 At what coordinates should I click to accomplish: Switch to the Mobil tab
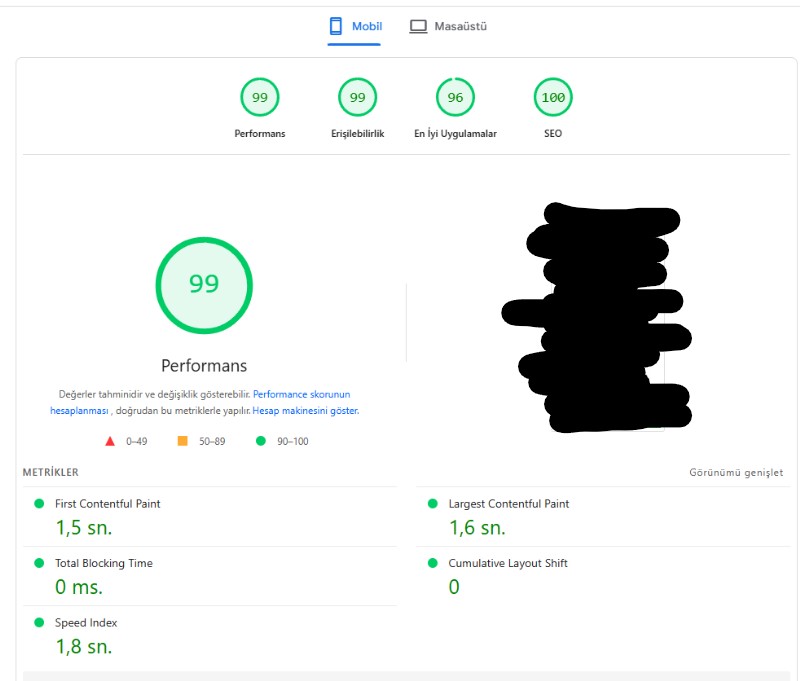click(355, 27)
